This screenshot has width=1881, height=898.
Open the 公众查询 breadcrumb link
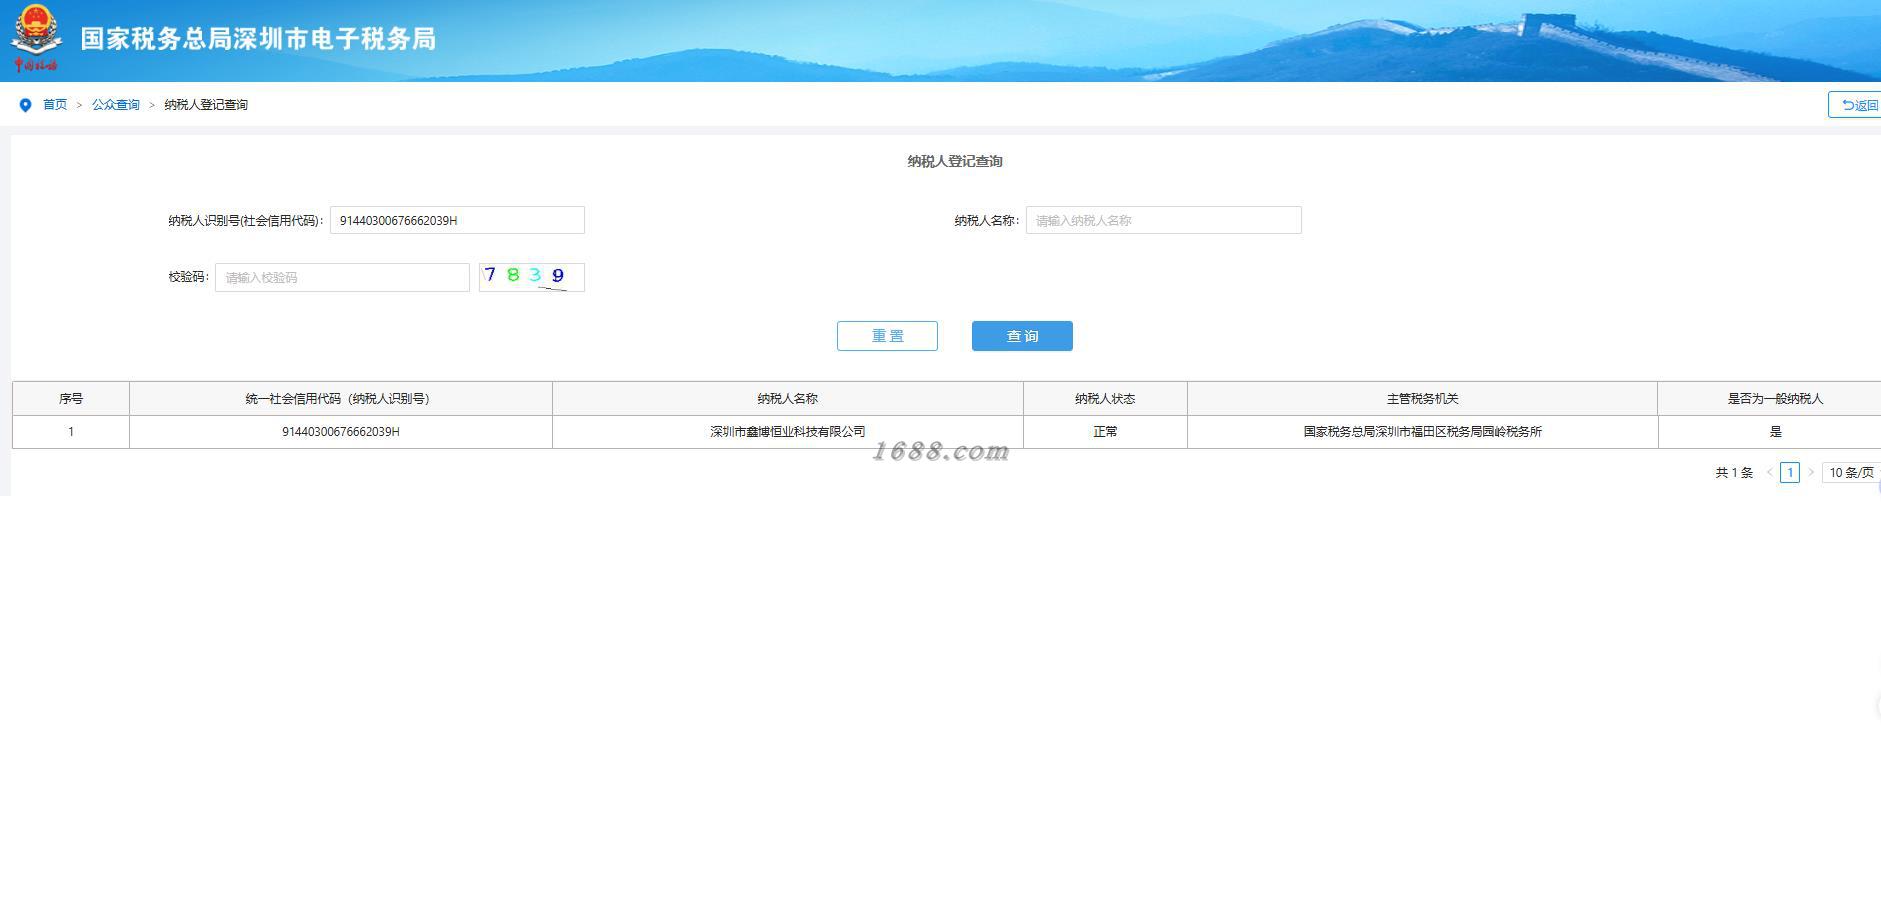[116, 105]
